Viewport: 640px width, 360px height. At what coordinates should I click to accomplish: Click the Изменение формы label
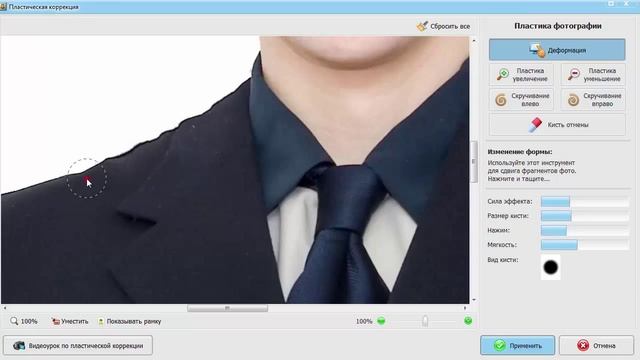click(x=520, y=152)
